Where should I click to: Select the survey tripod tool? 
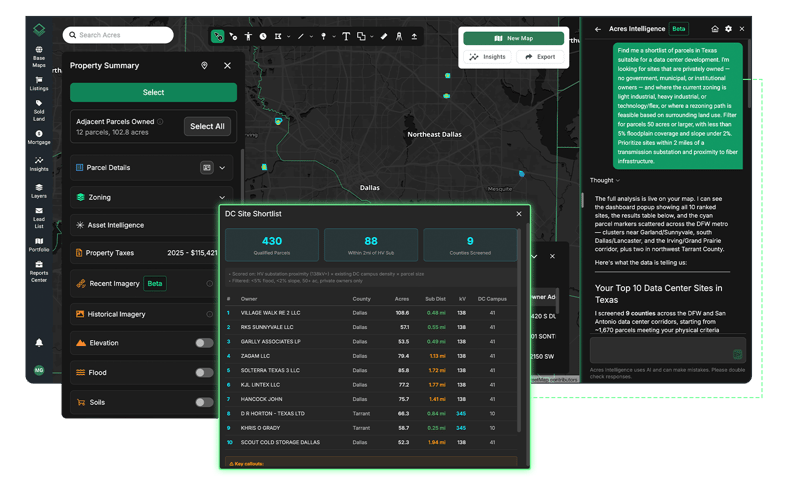coord(399,36)
